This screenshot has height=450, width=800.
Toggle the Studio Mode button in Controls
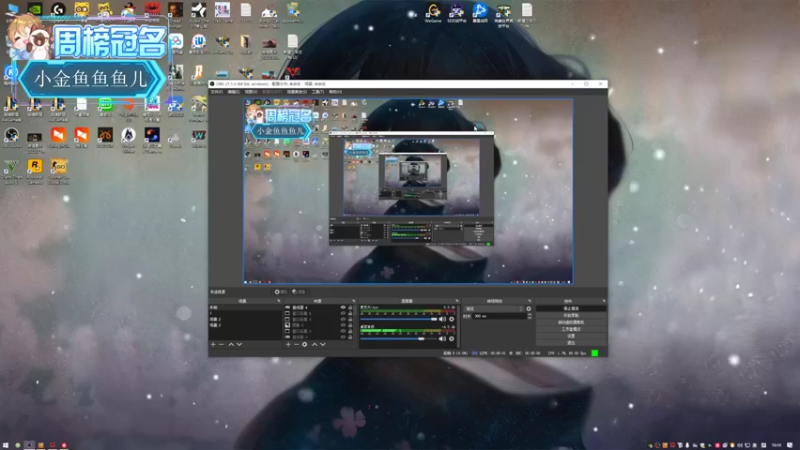[x=571, y=329]
